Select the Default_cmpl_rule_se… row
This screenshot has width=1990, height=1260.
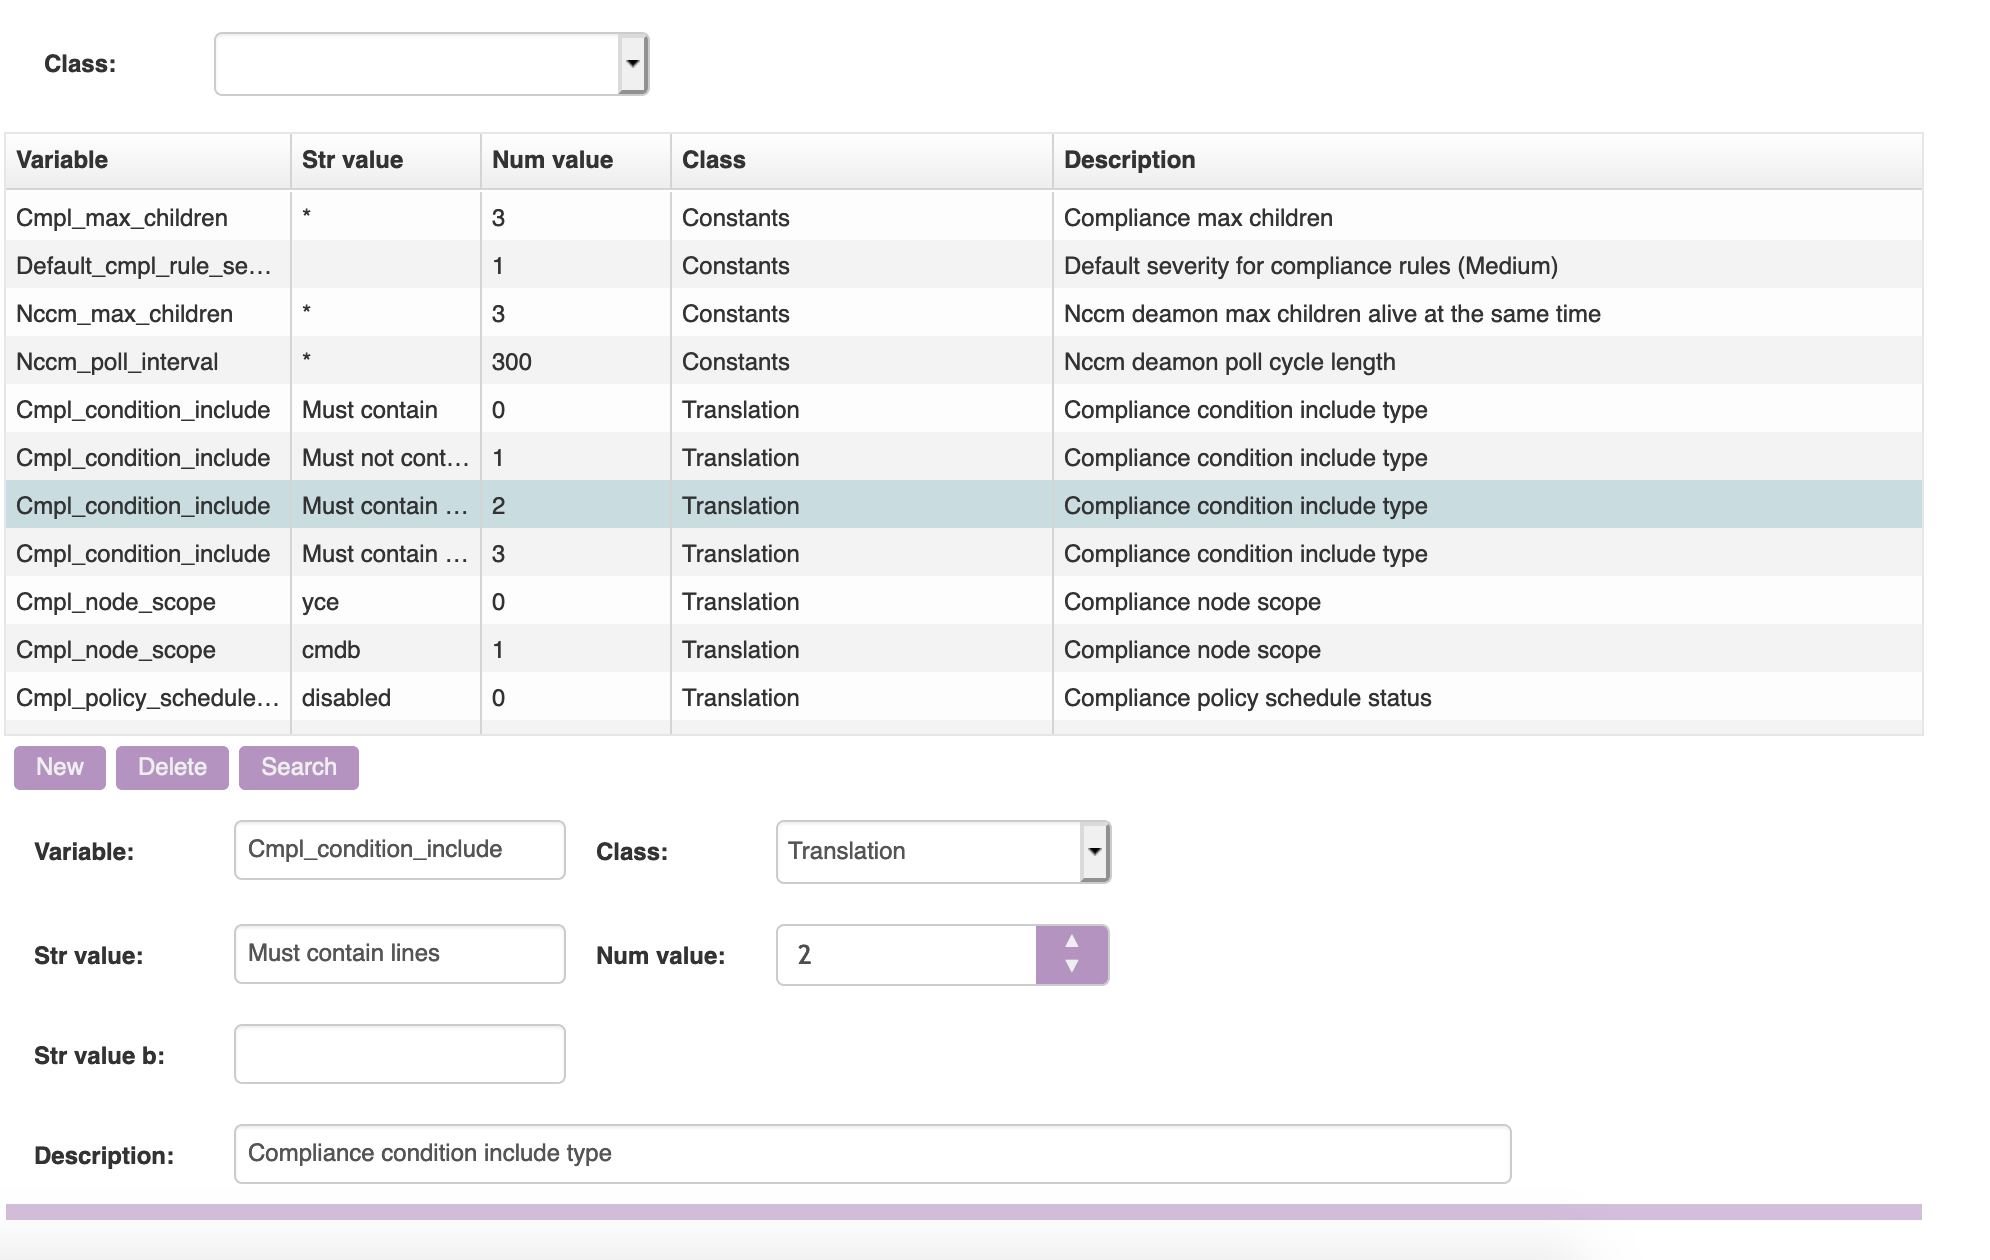click(143, 266)
